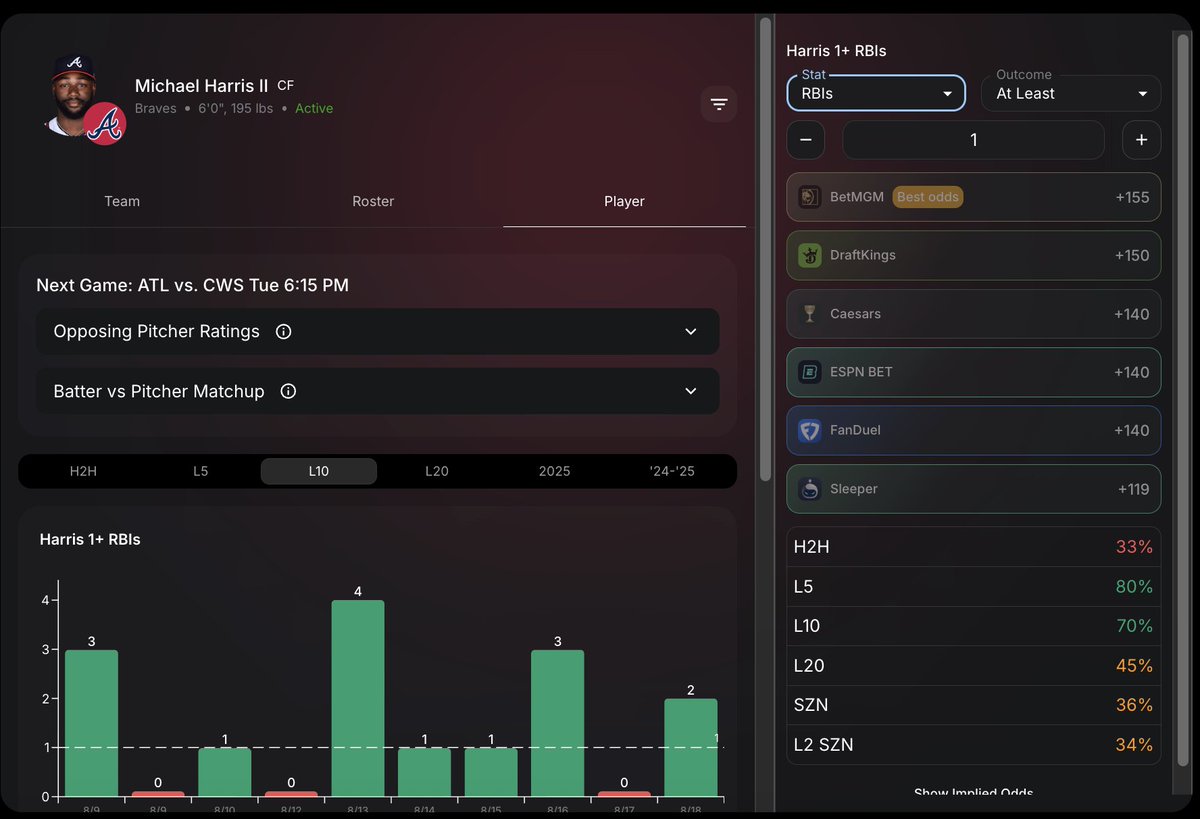Image resolution: width=1200 pixels, height=819 pixels.
Task: Decrease the RBI line with minus button
Action: pos(806,140)
